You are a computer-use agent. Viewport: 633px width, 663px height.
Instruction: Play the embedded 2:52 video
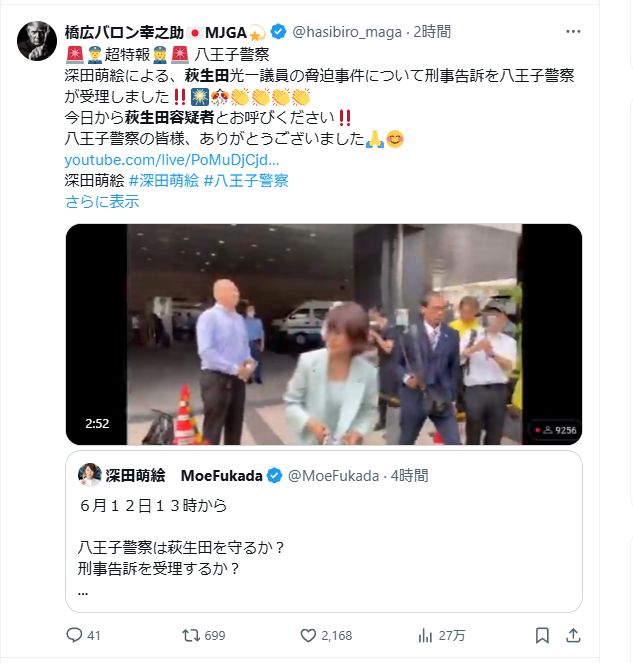point(324,334)
